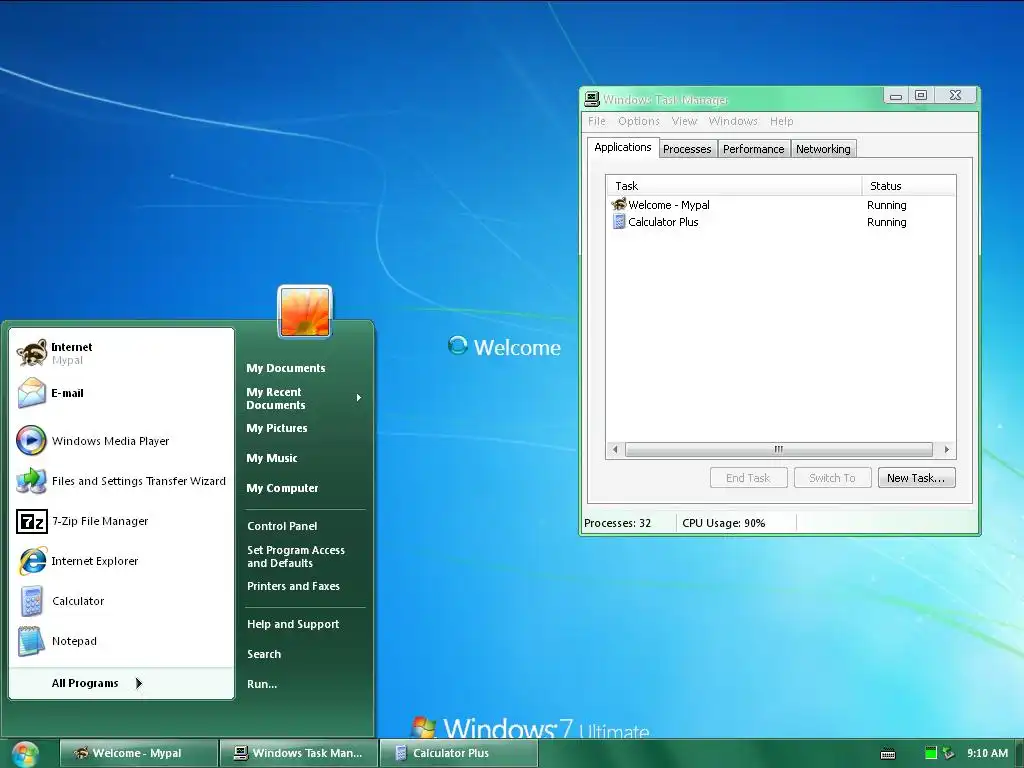Screen dimensions: 1024x768
Task: Click the user account flower picture
Action: coord(305,312)
